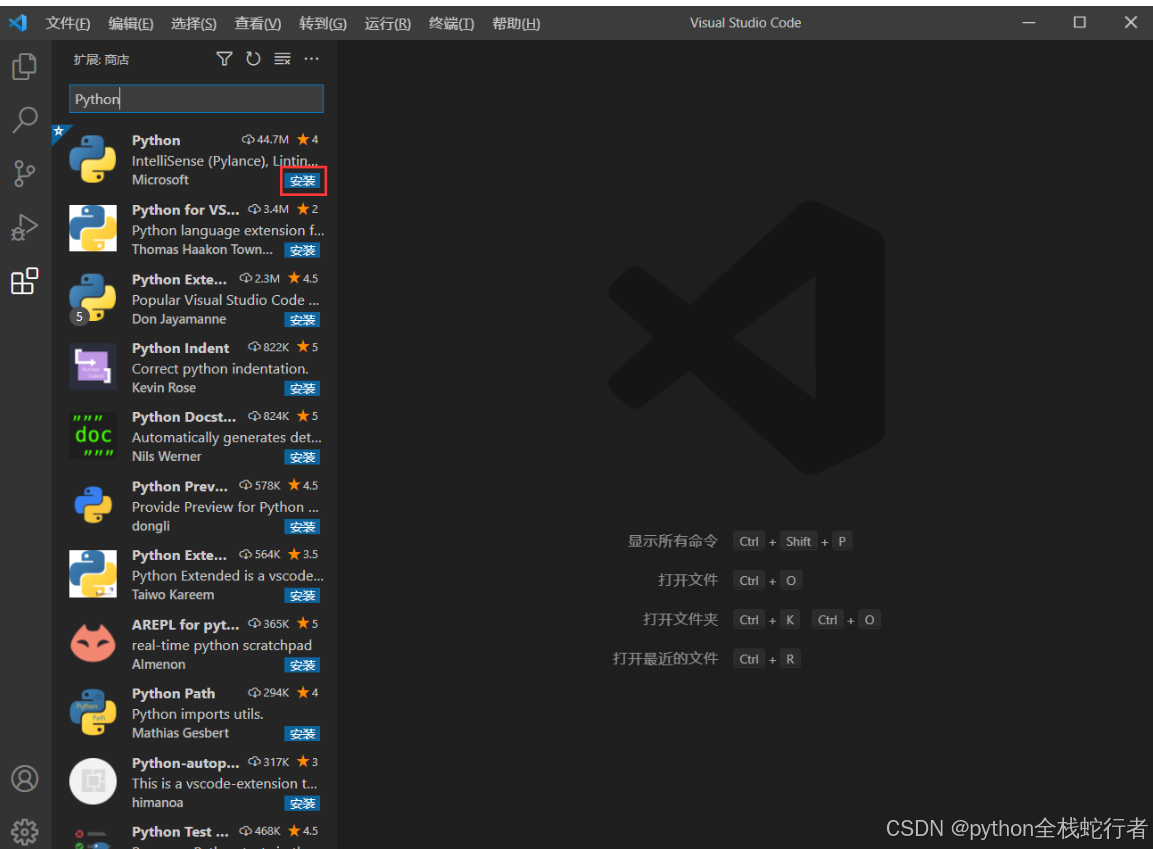Open the 查看(V) menu

(257, 24)
